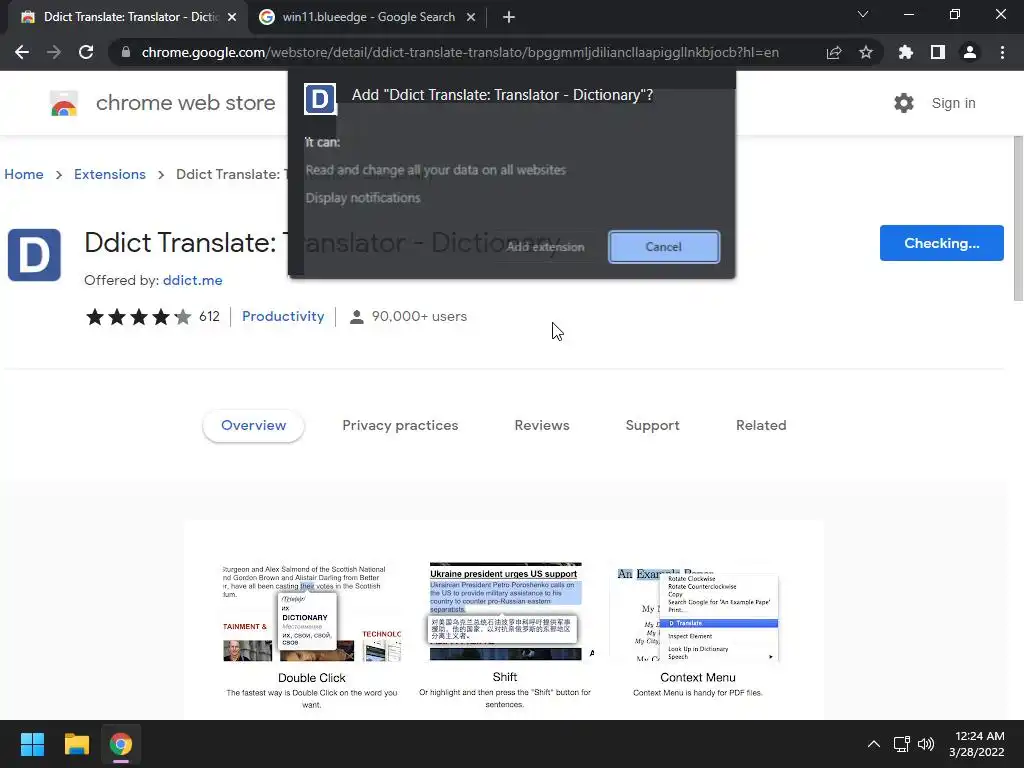
Task: Open File Explorer from the taskbar
Action: click(76, 744)
